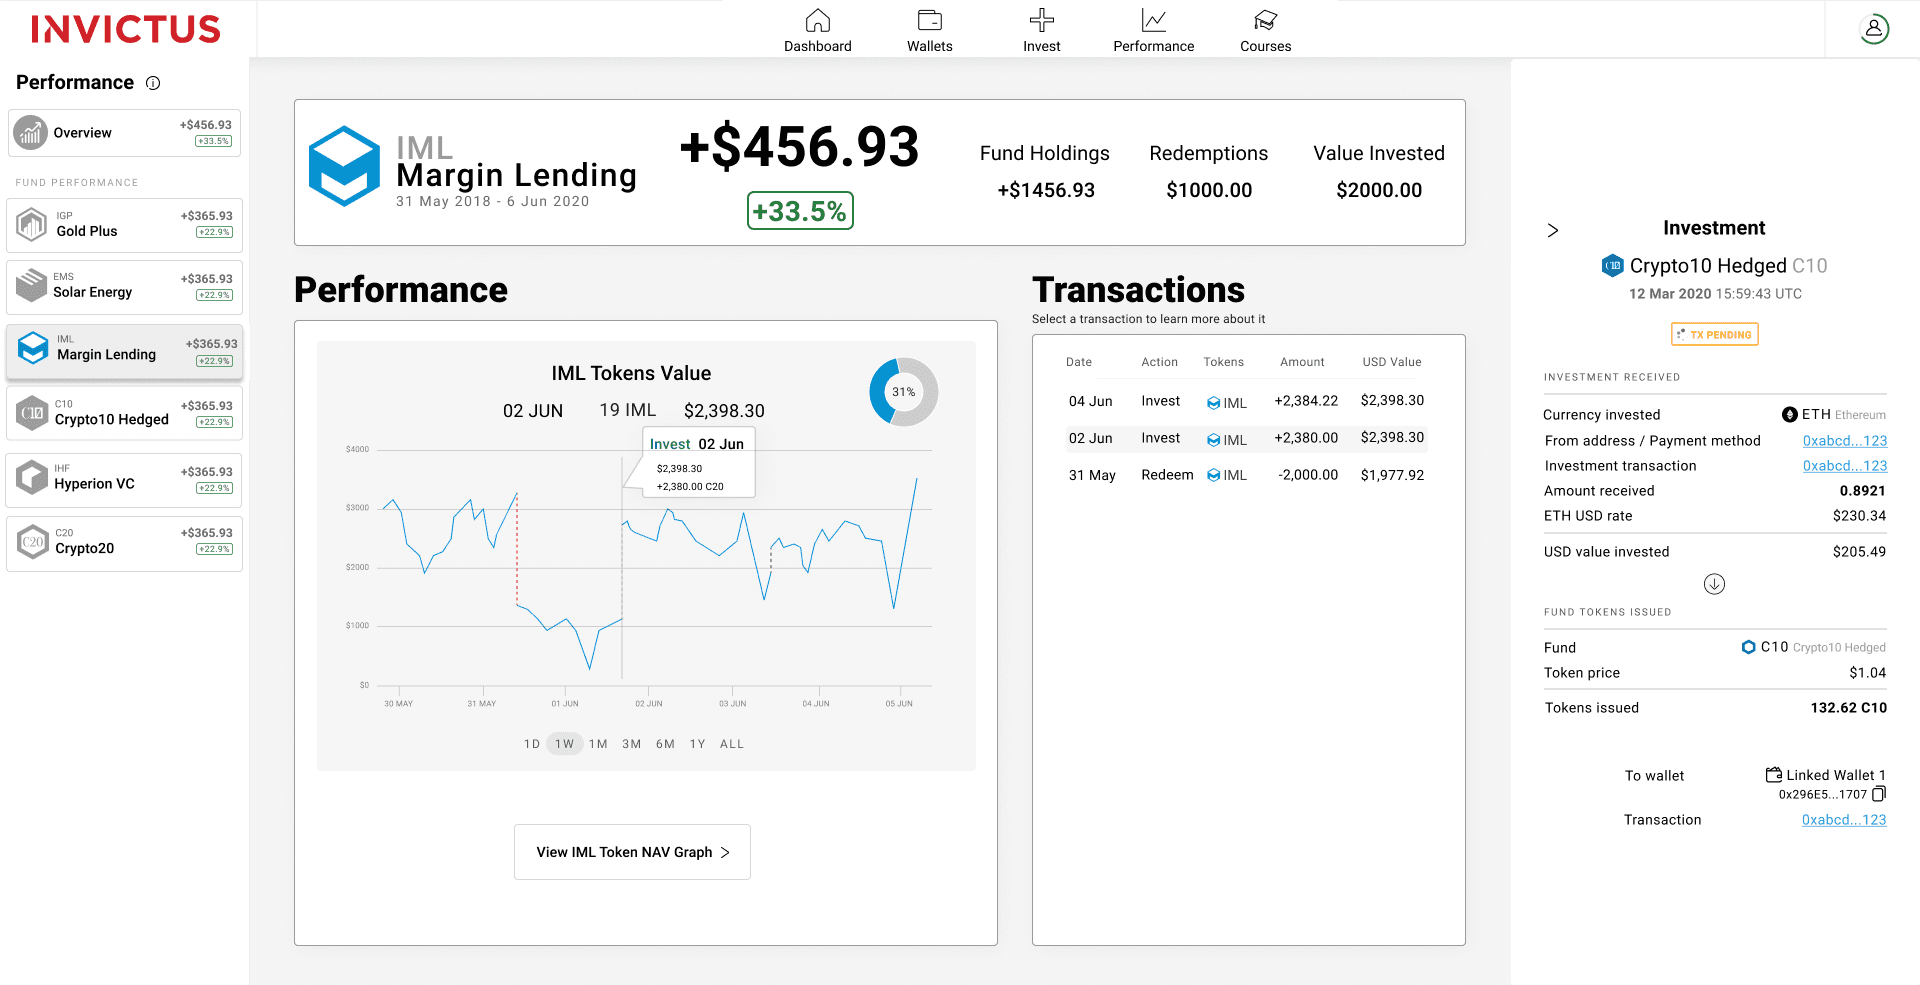The width and height of the screenshot is (1920, 985).
Task: Select the 3M time range
Action: pos(632,744)
